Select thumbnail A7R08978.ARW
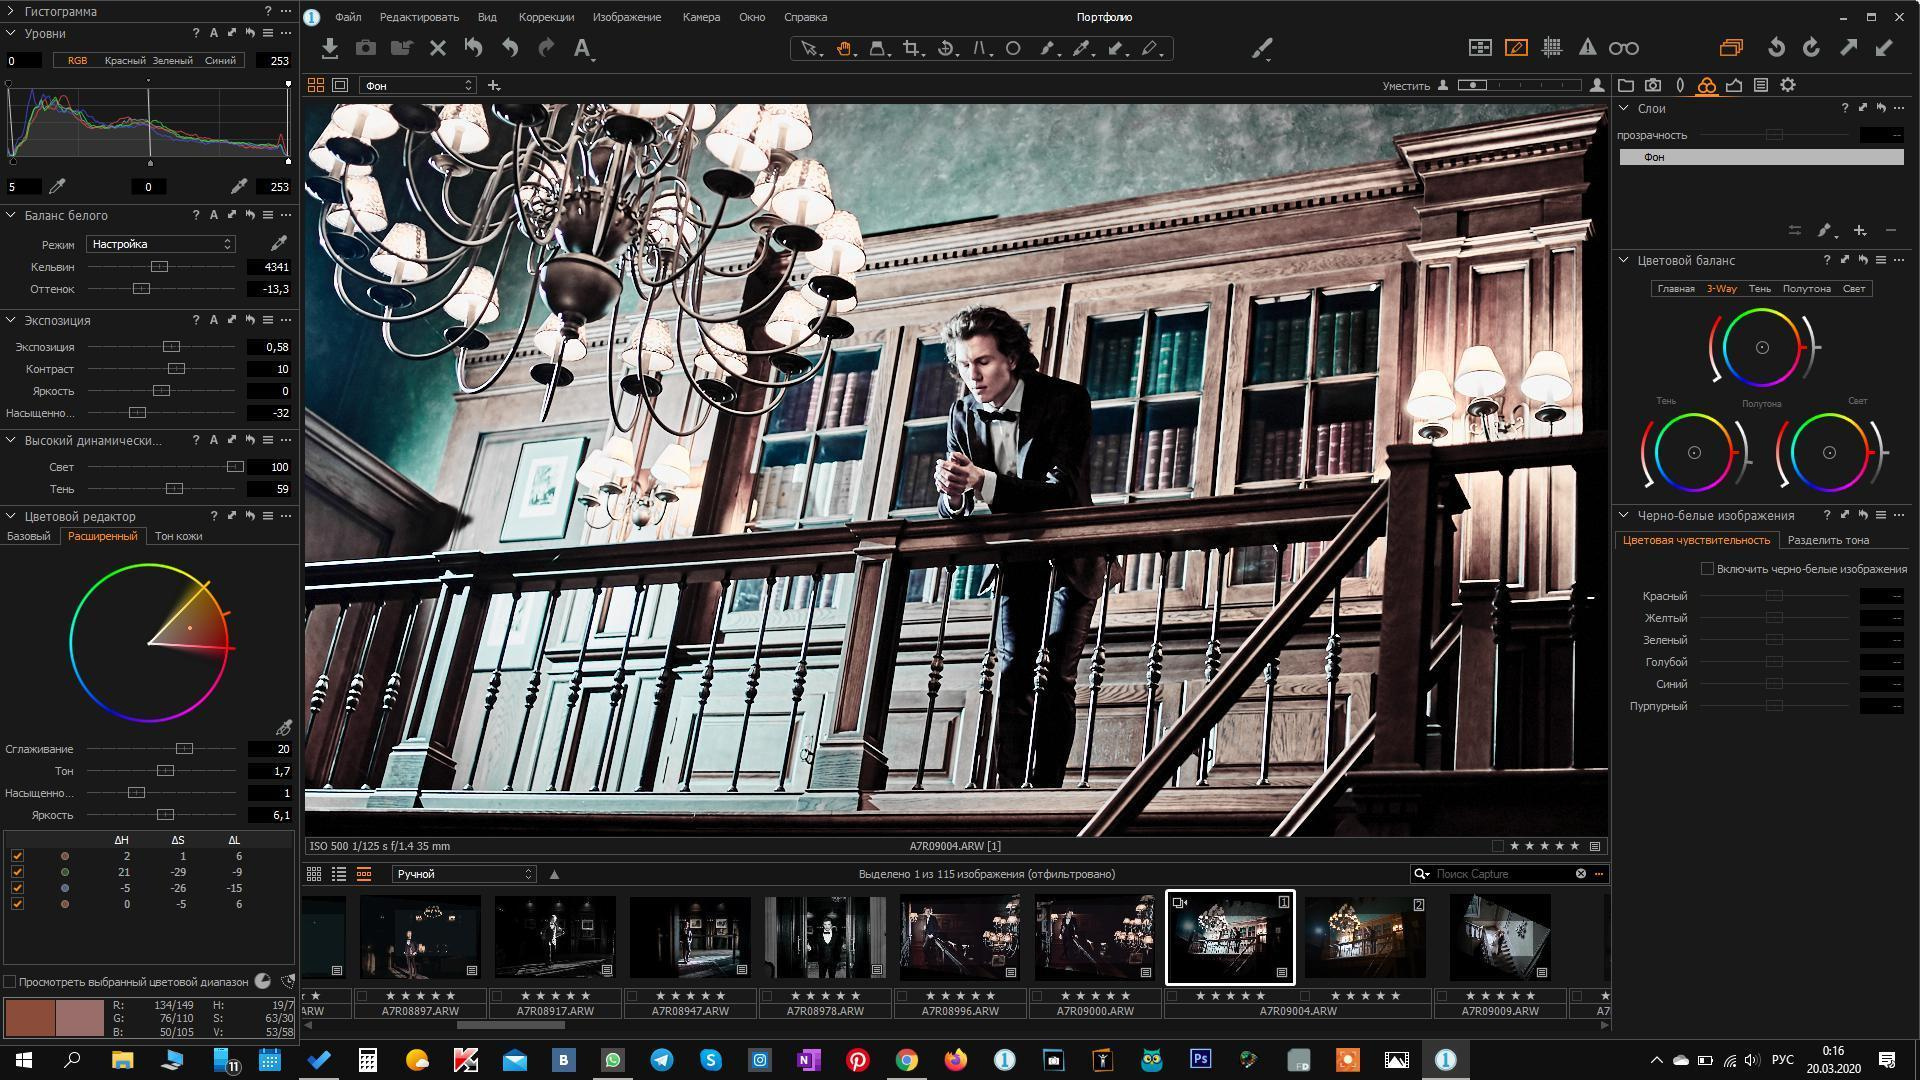This screenshot has height=1080, width=1920. [x=824, y=937]
